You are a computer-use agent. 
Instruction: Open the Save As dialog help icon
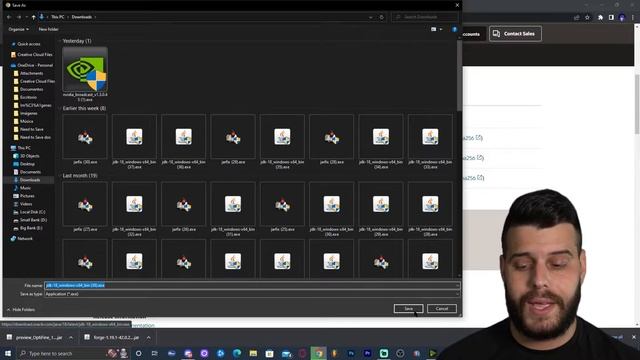pyautogui.click(x=454, y=29)
